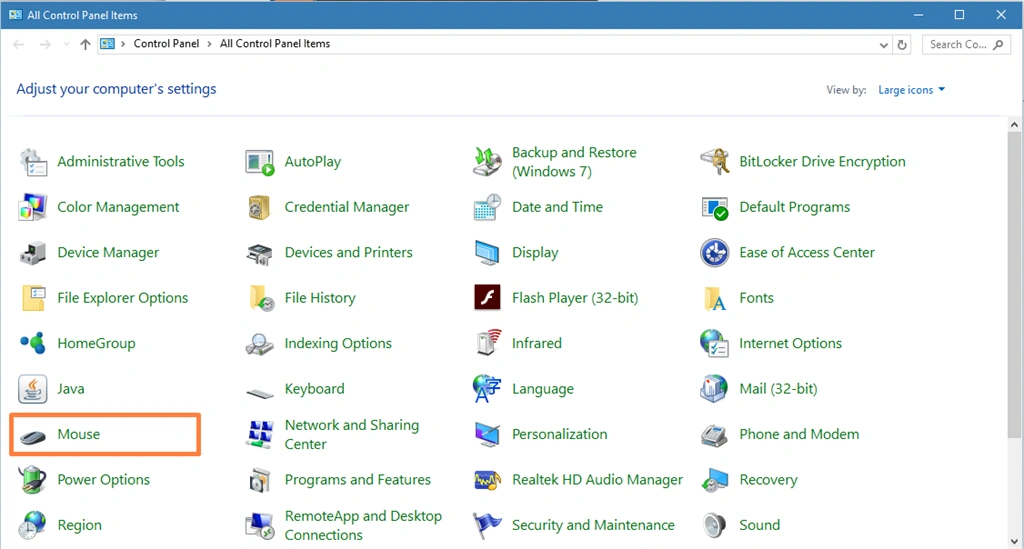1024x549 pixels.
Task: Click the scrollbar down arrow
Action: click(1014, 541)
